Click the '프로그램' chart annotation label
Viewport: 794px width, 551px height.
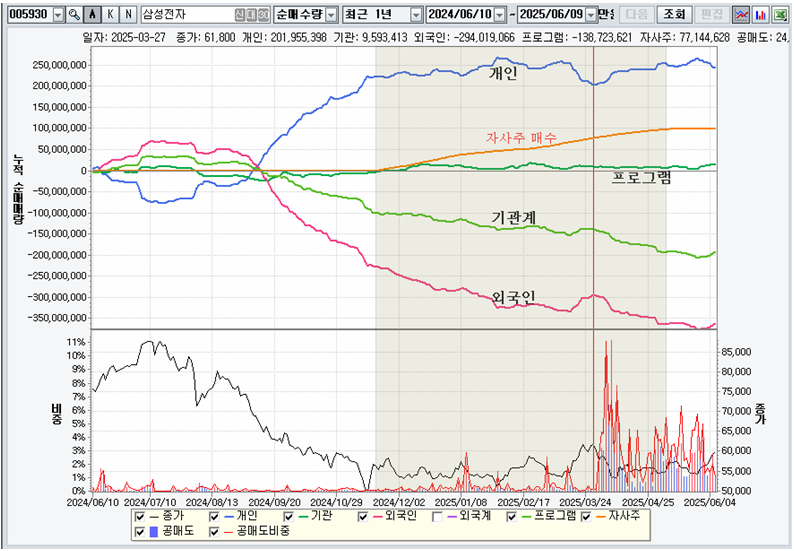point(642,177)
